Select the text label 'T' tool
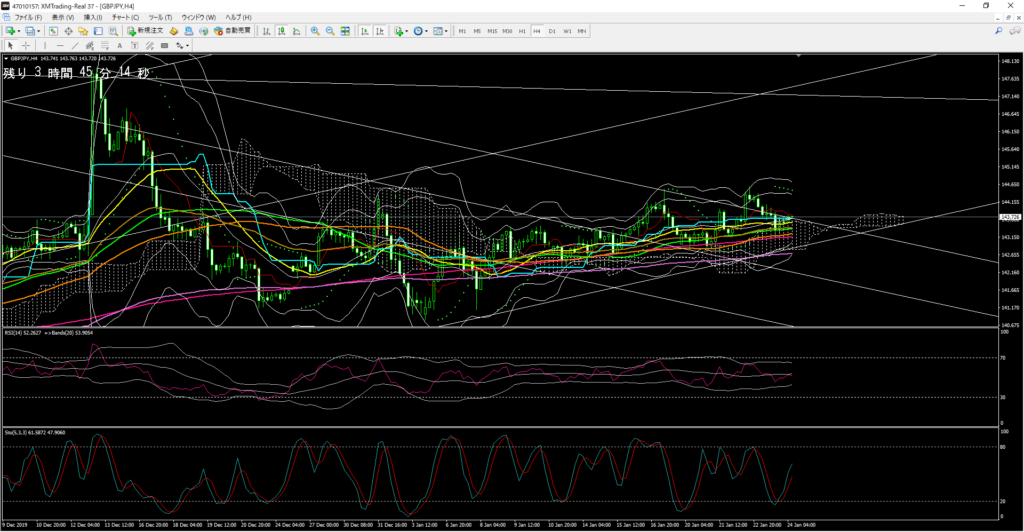Screen dimensions: 1024x532 pos(135,46)
